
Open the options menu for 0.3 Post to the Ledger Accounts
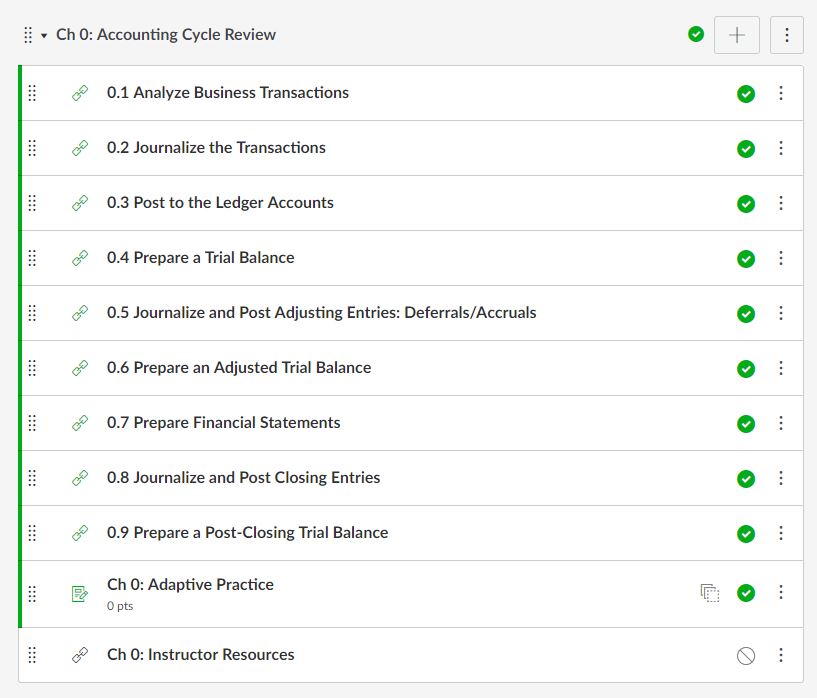click(781, 203)
